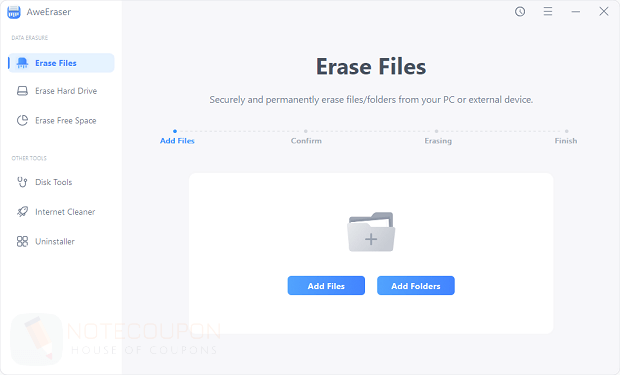Image resolution: width=620 pixels, height=375 pixels.
Task: Click the AweEraser app logo icon
Action: [x=14, y=12]
